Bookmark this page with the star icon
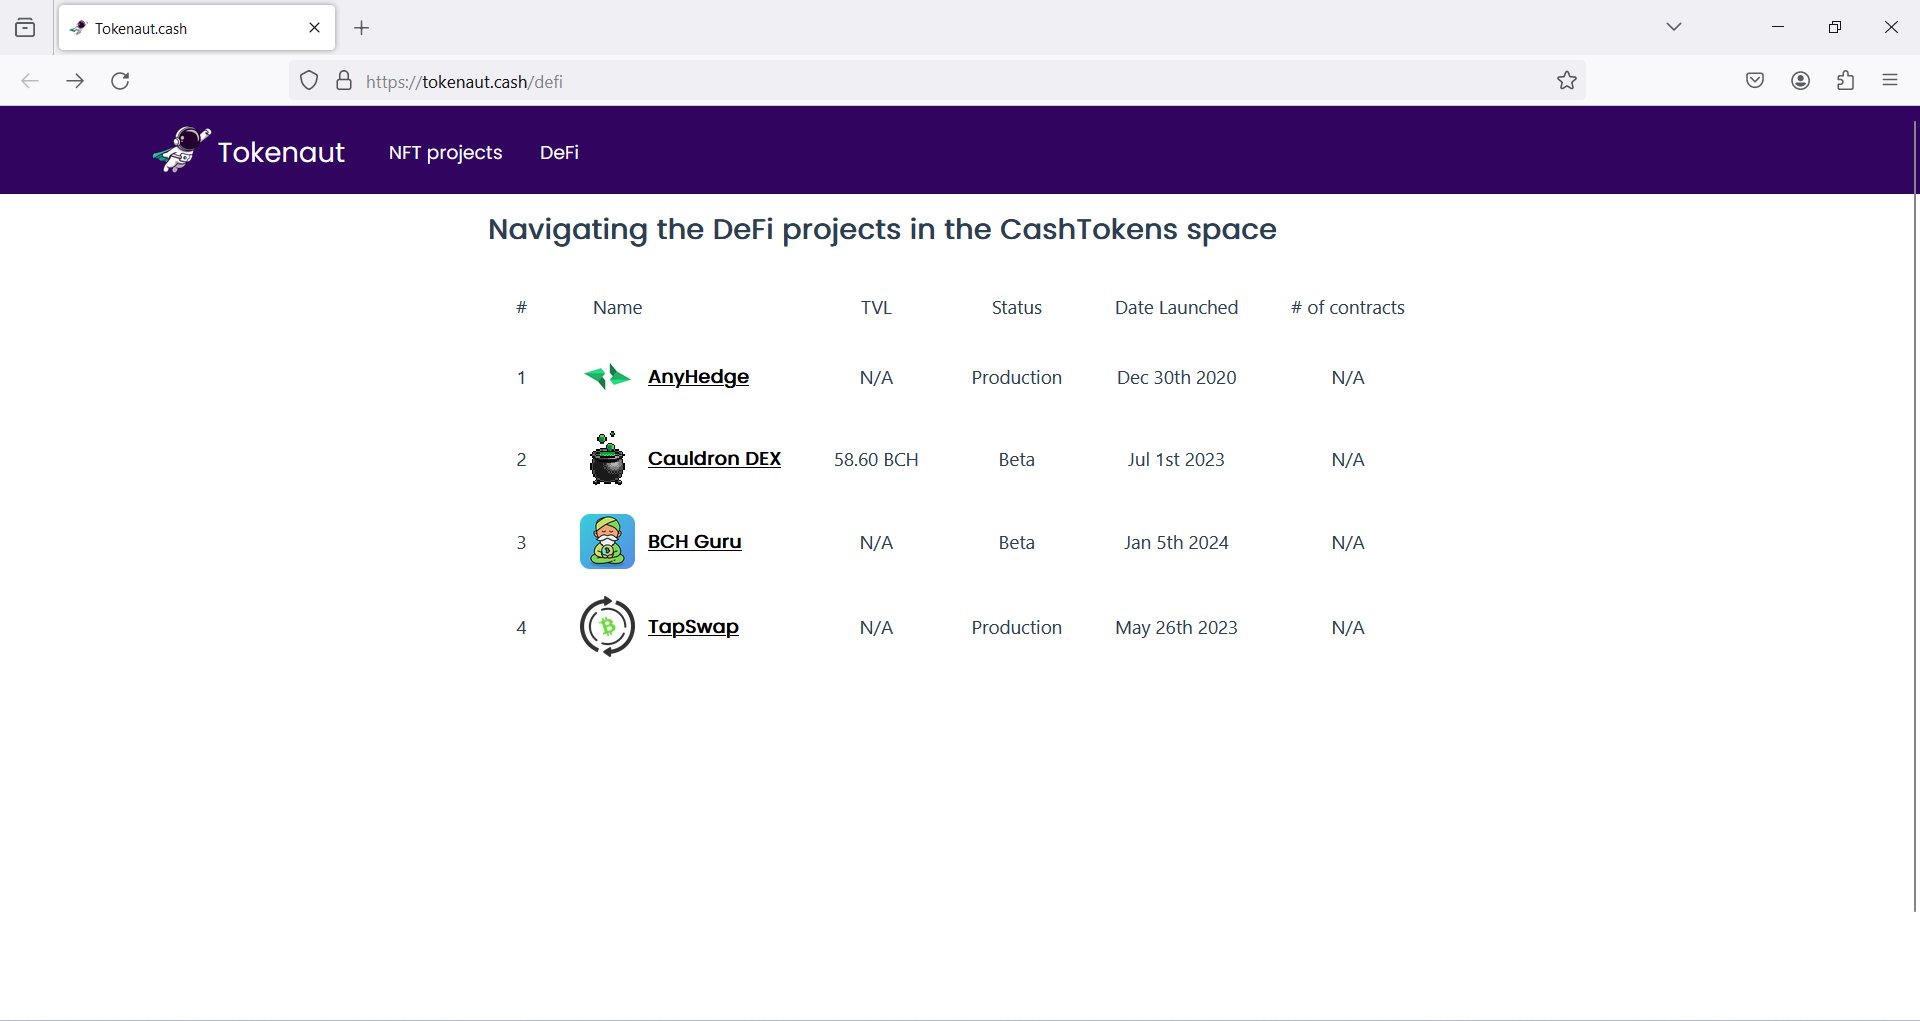The width and height of the screenshot is (1920, 1021). [x=1567, y=81]
